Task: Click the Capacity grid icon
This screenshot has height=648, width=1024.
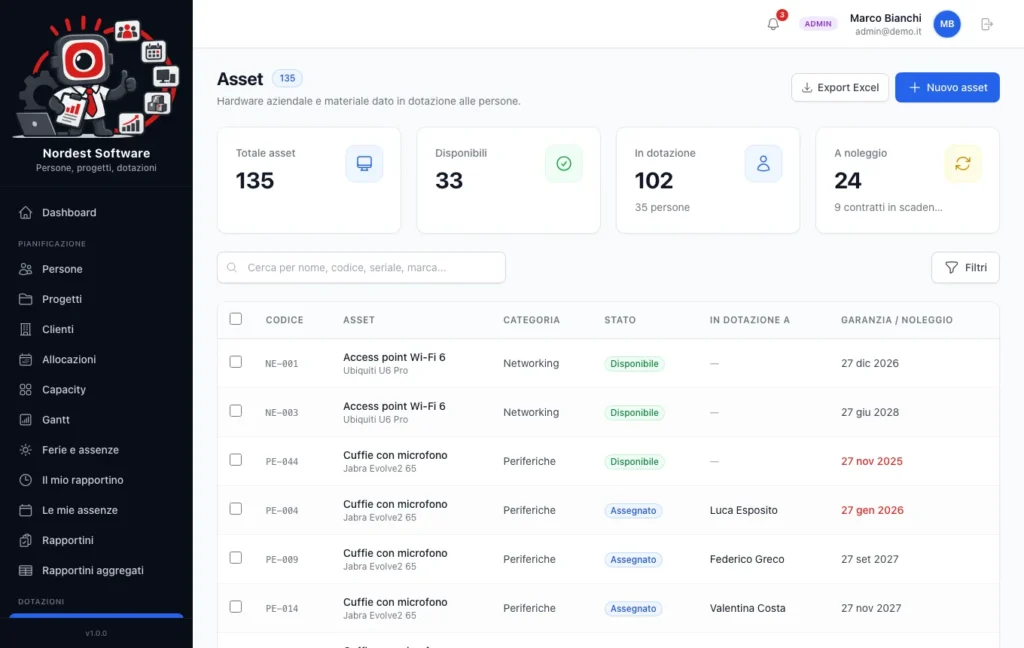Action: 25,389
